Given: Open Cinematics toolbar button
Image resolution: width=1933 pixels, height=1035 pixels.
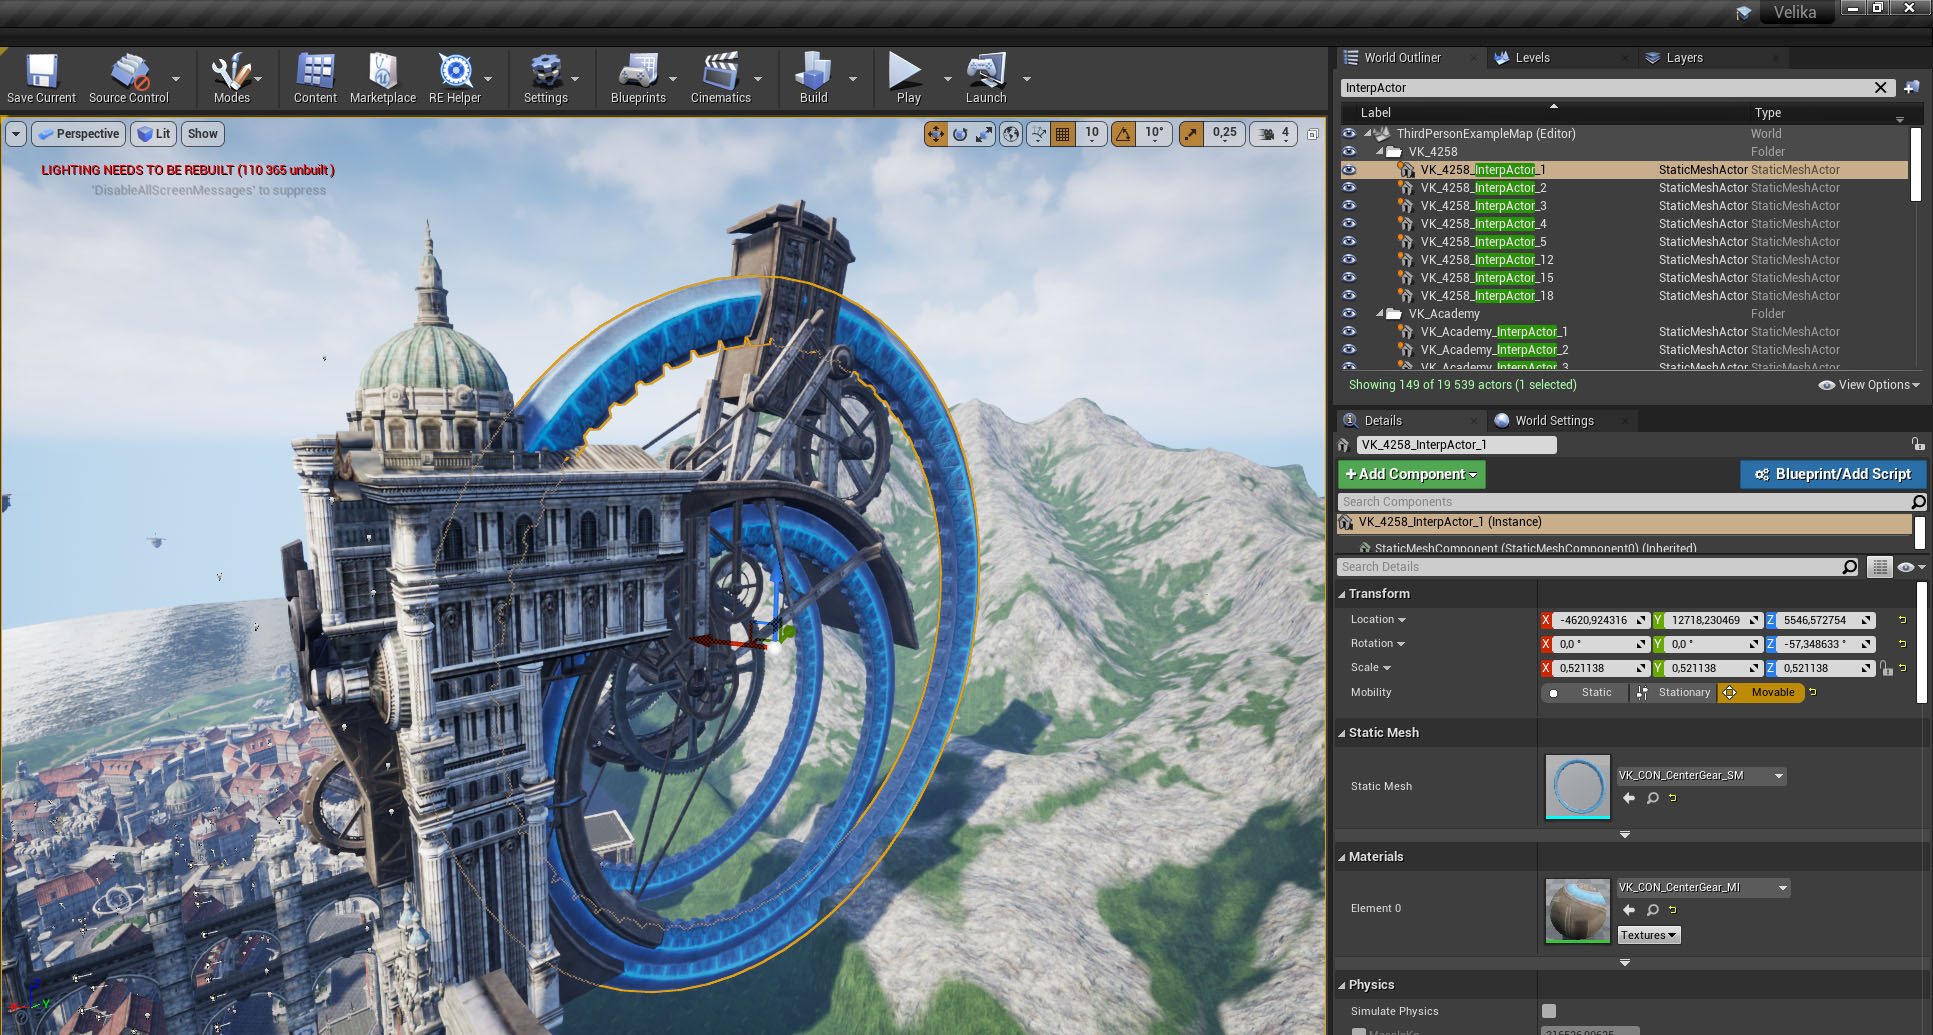Looking at the screenshot, I should pos(721,78).
